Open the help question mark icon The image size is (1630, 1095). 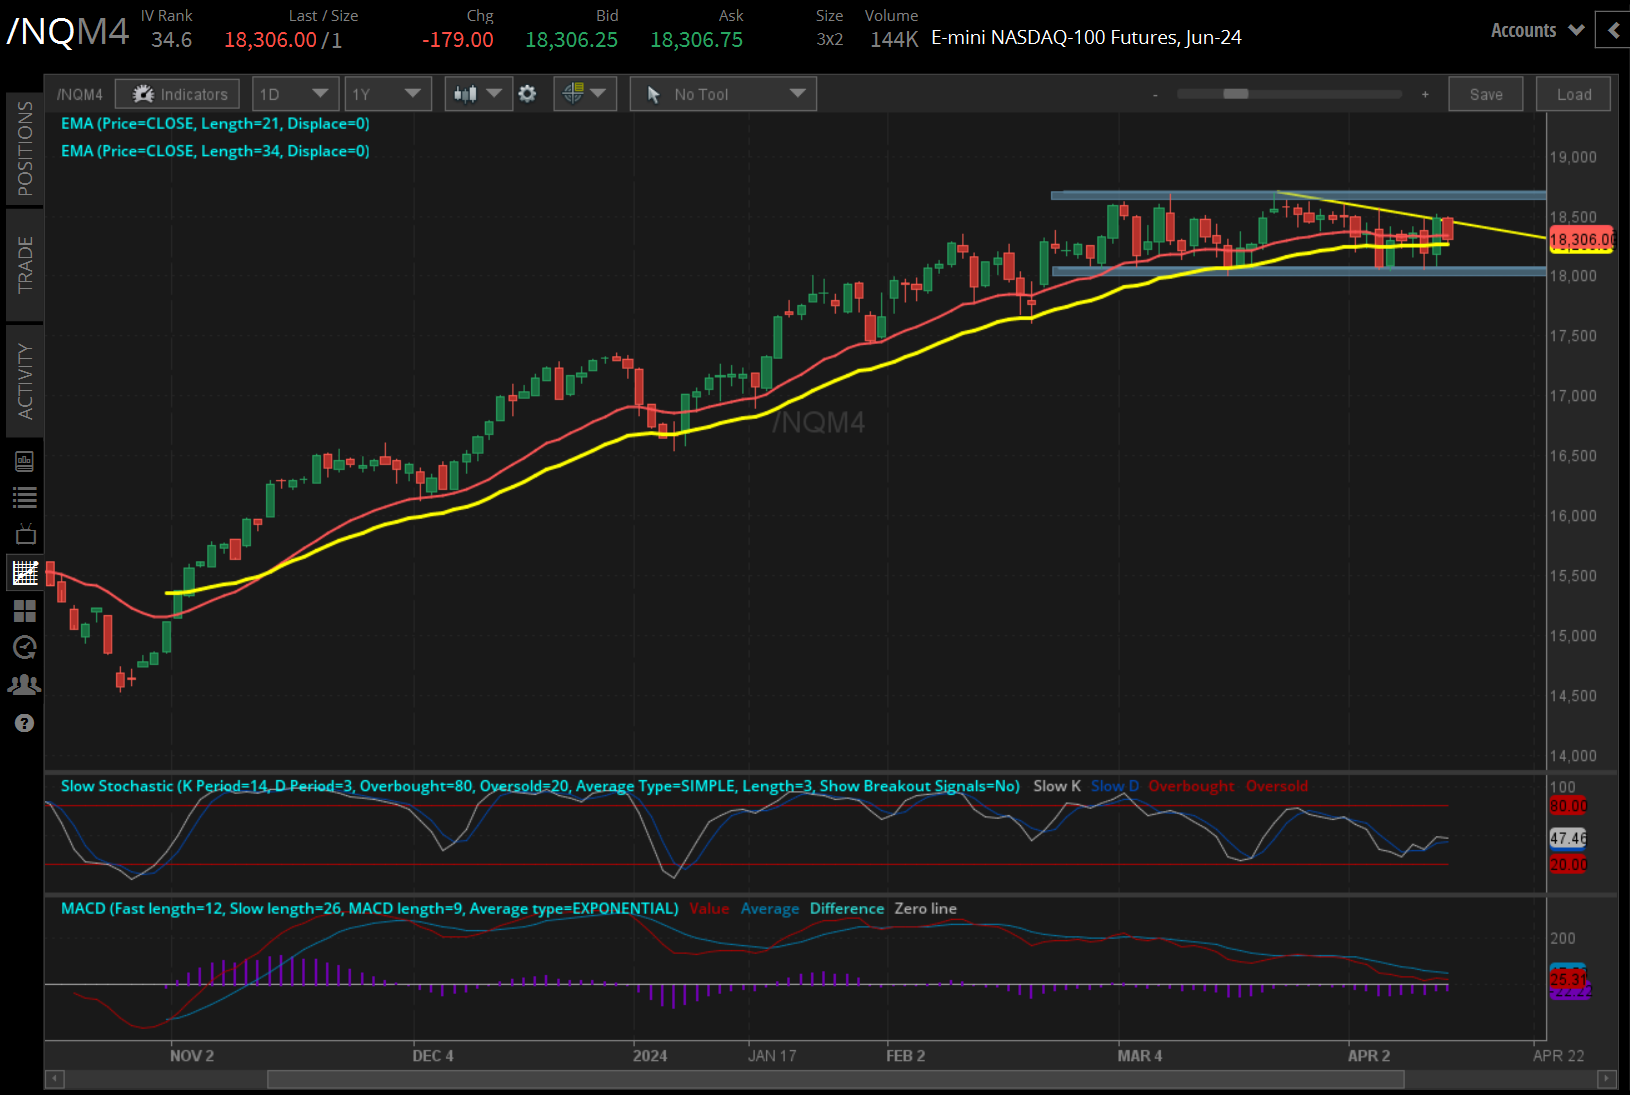25,722
